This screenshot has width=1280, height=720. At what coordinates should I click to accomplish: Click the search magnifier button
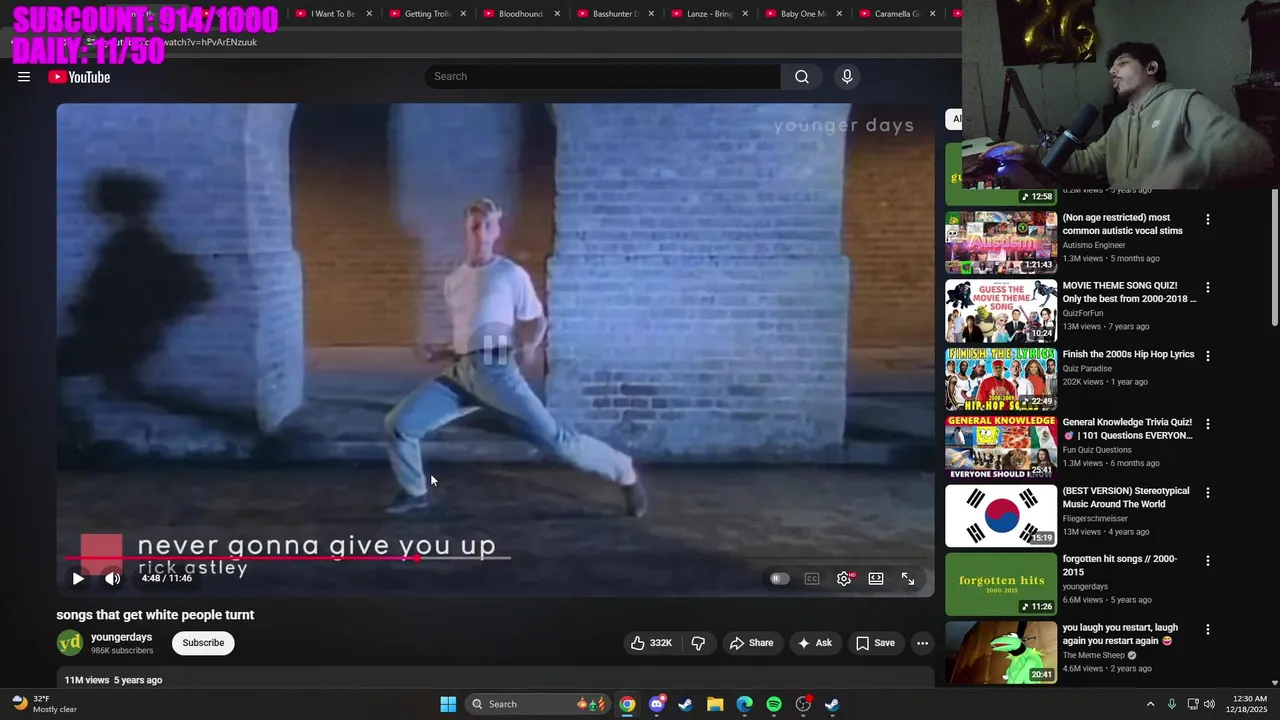[802, 76]
